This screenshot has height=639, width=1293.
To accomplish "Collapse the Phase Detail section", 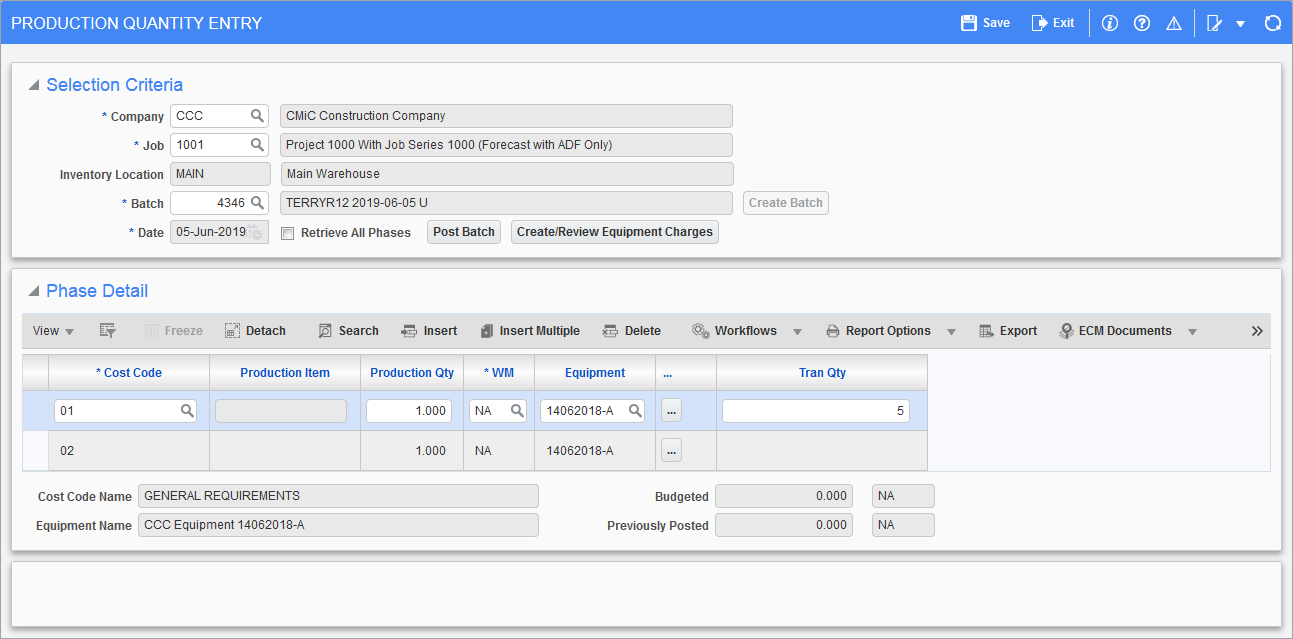I will (x=32, y=290).
